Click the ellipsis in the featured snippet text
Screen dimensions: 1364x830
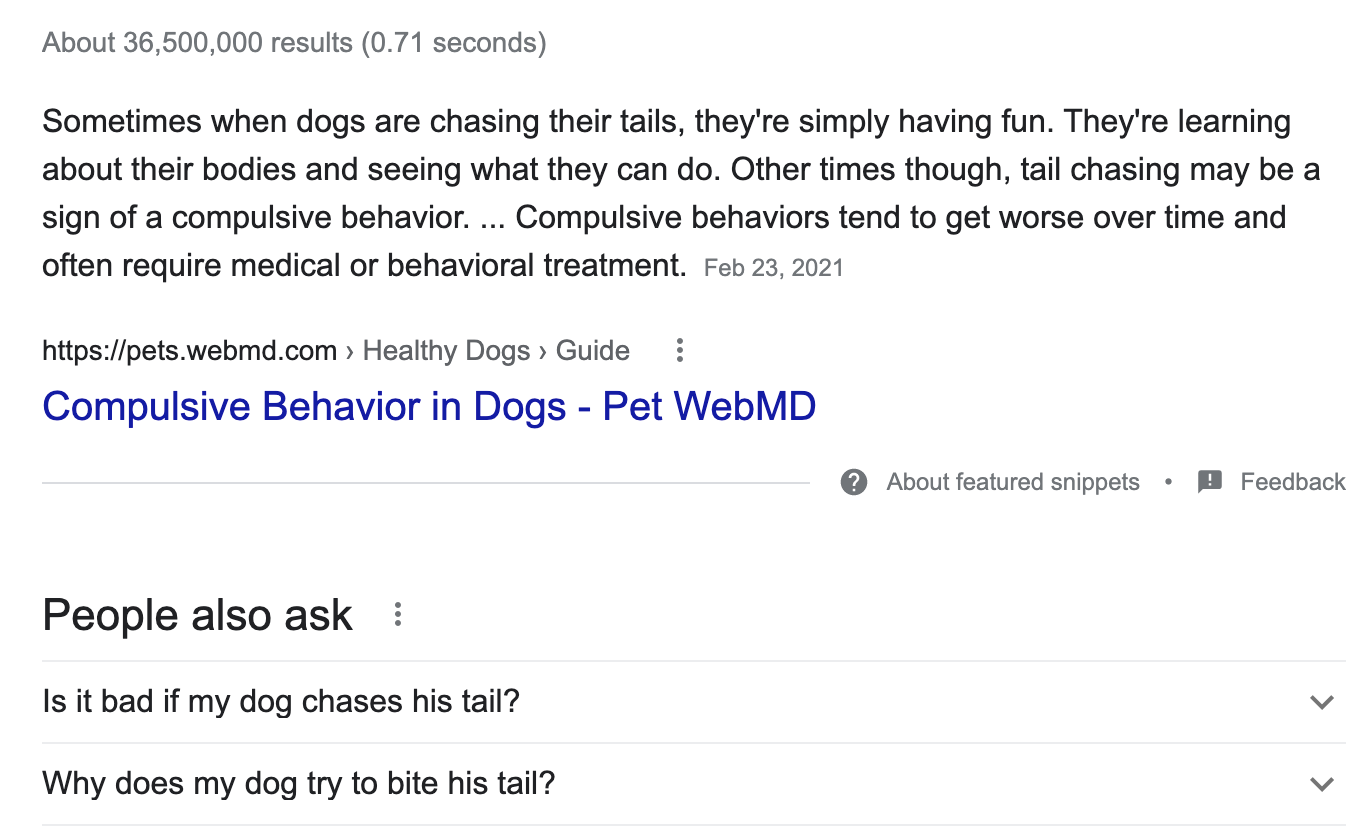491,219
